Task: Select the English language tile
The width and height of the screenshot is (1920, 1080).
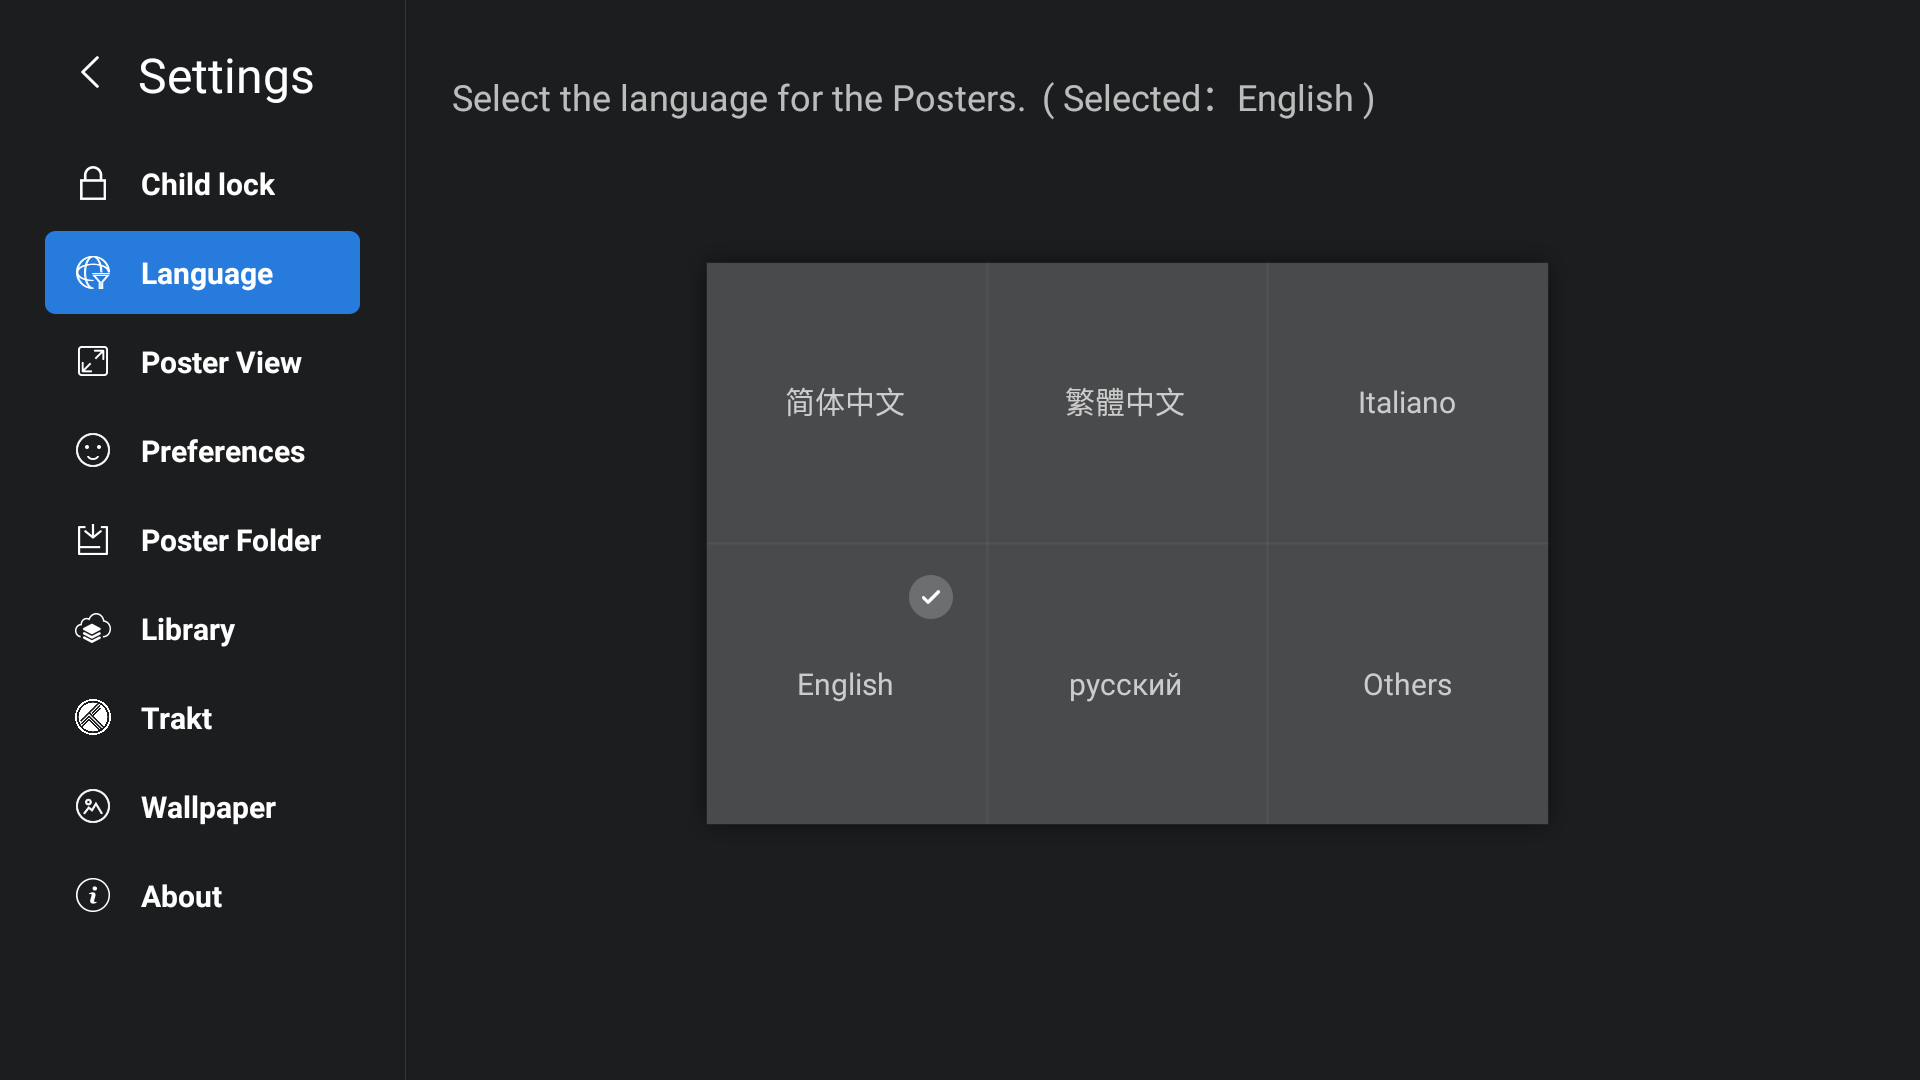Action: coord(846,686)
